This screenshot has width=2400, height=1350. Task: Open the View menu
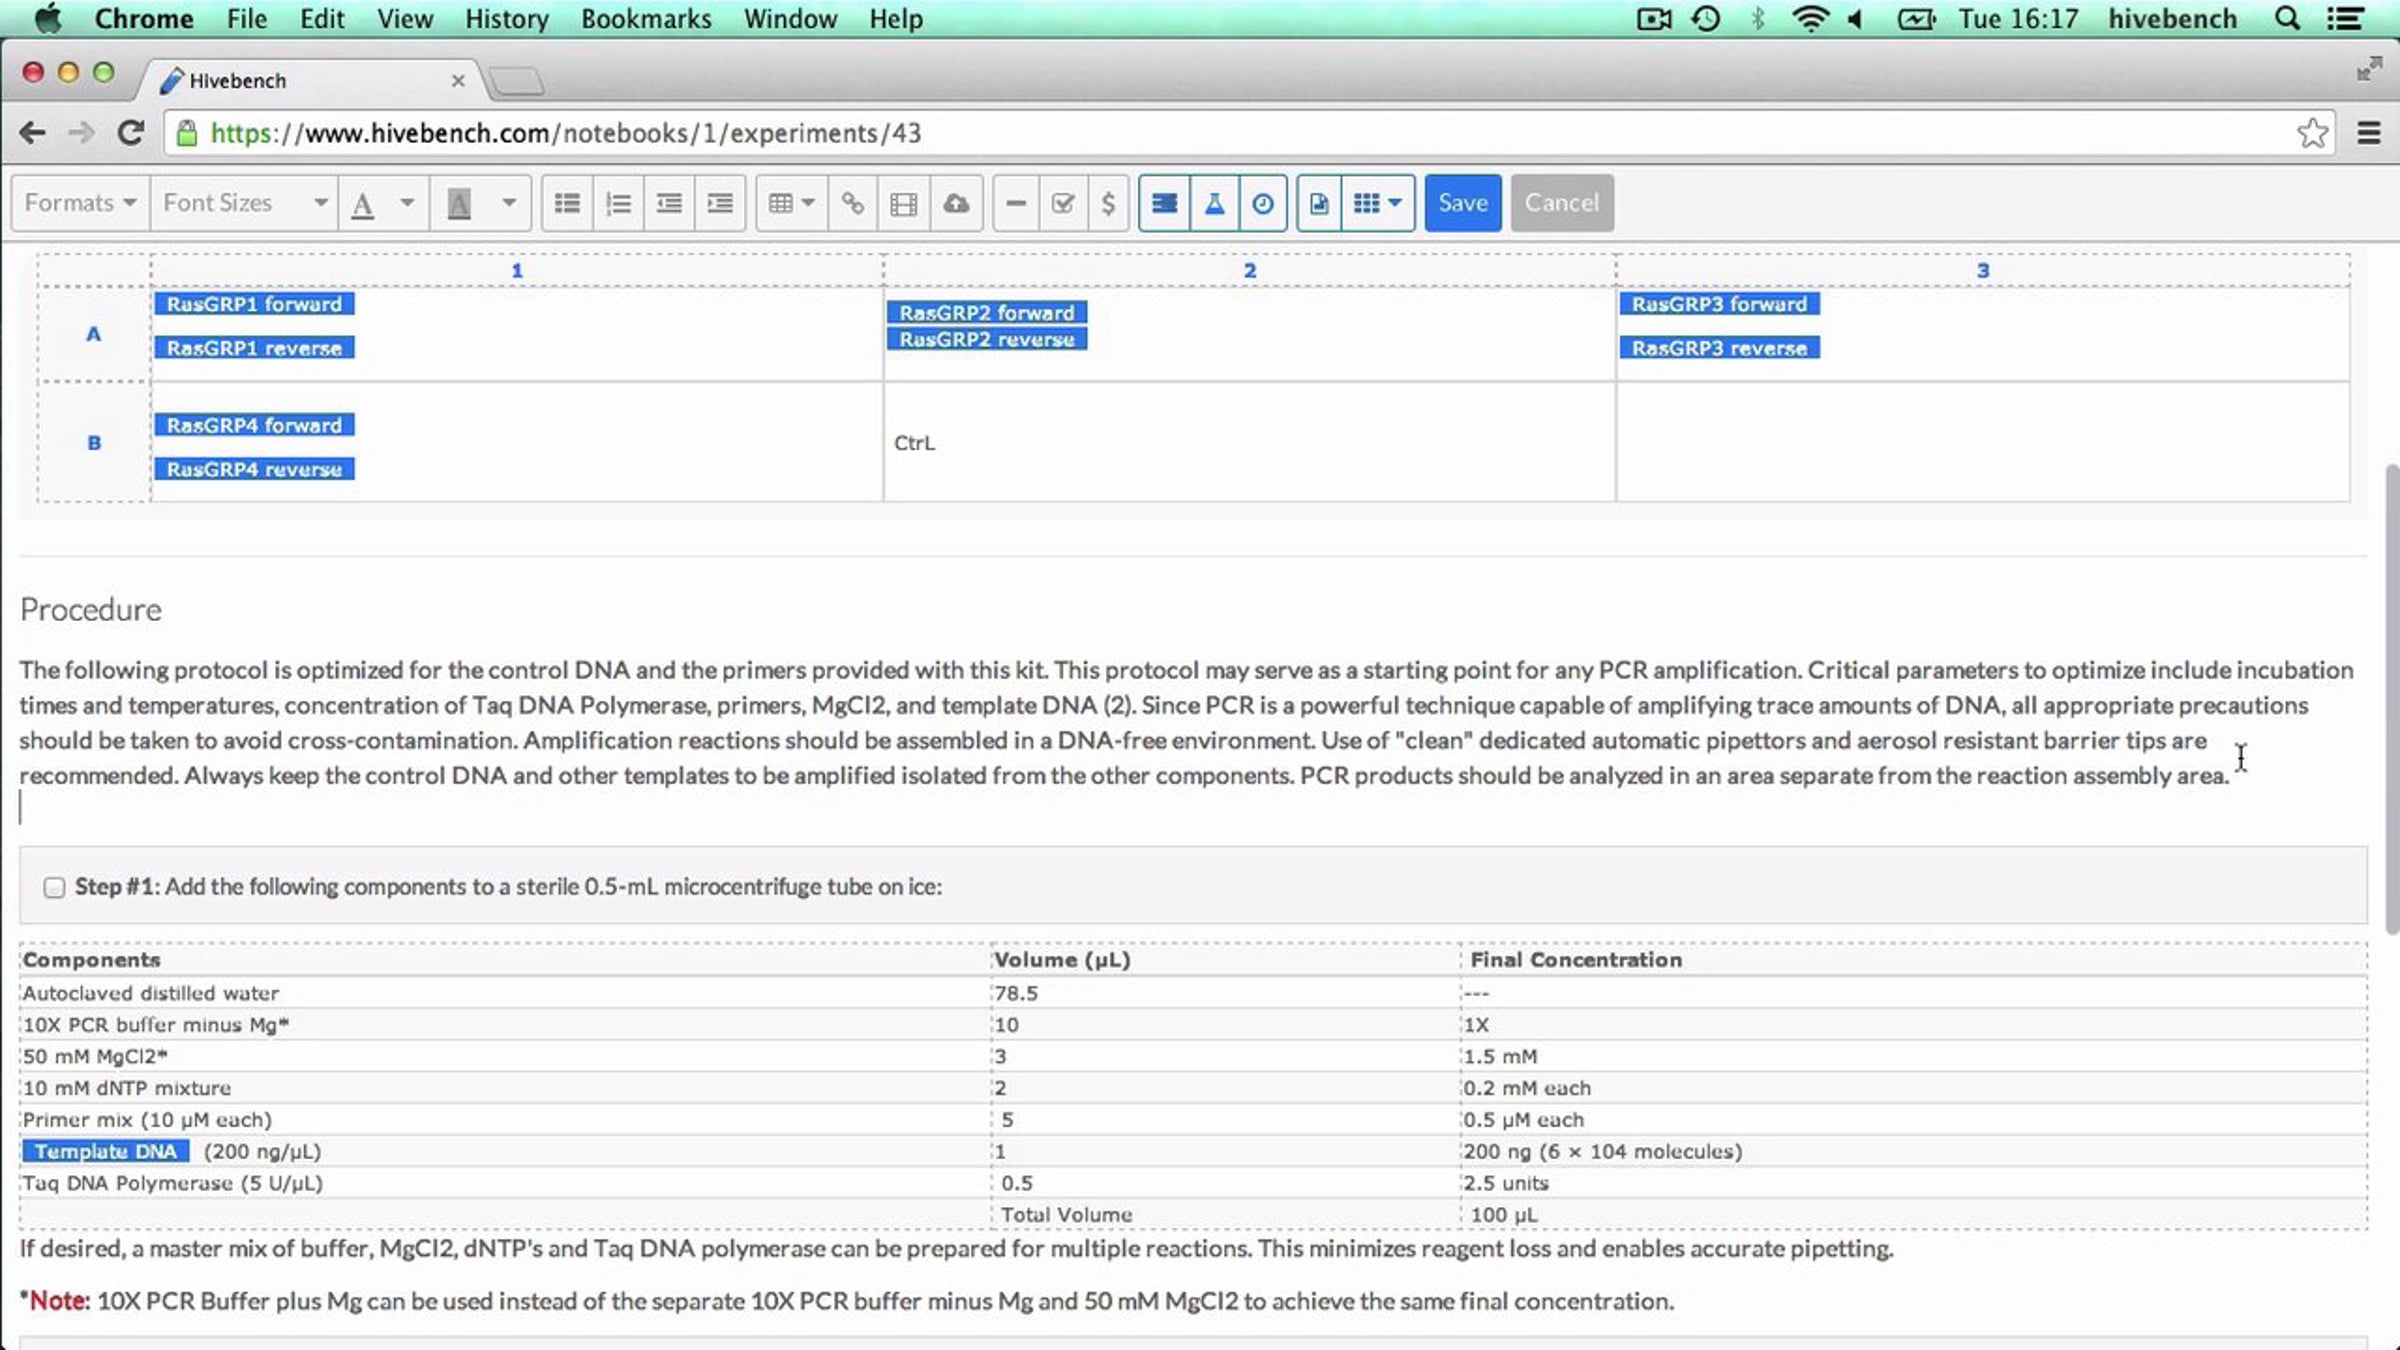(x=405, y=19)
